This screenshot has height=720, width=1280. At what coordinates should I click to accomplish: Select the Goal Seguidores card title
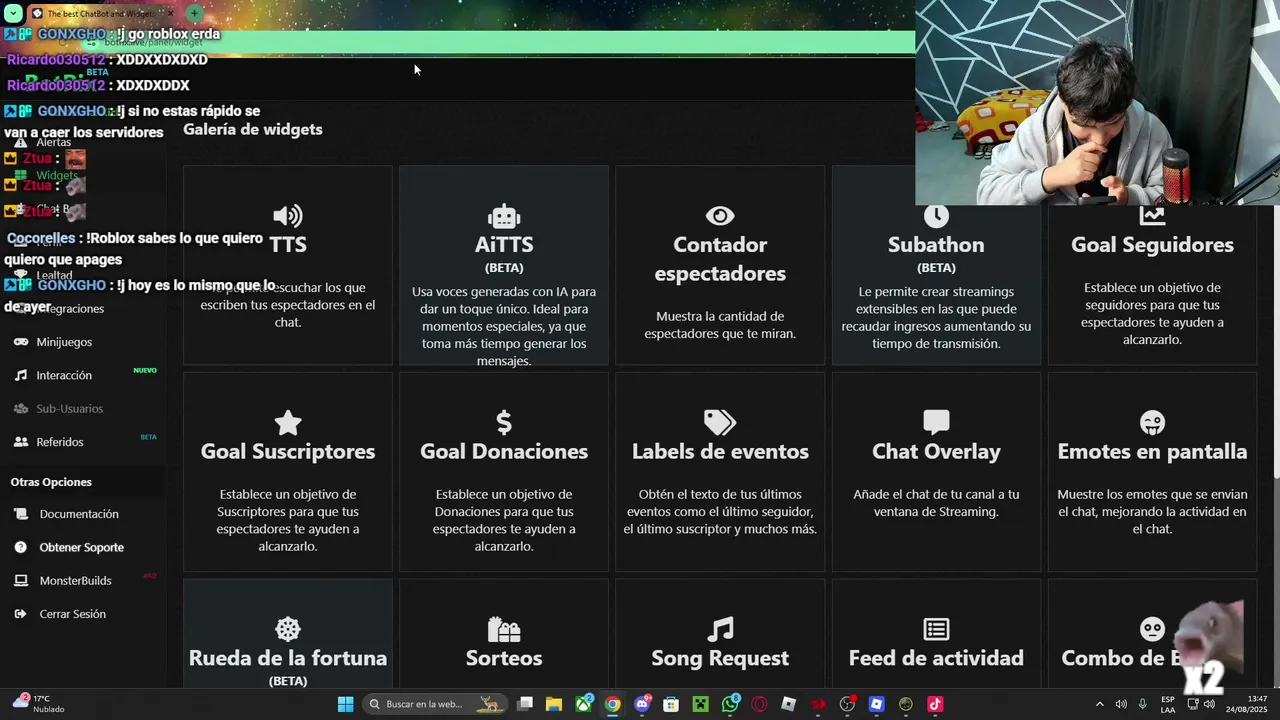tap(1152, 244)
